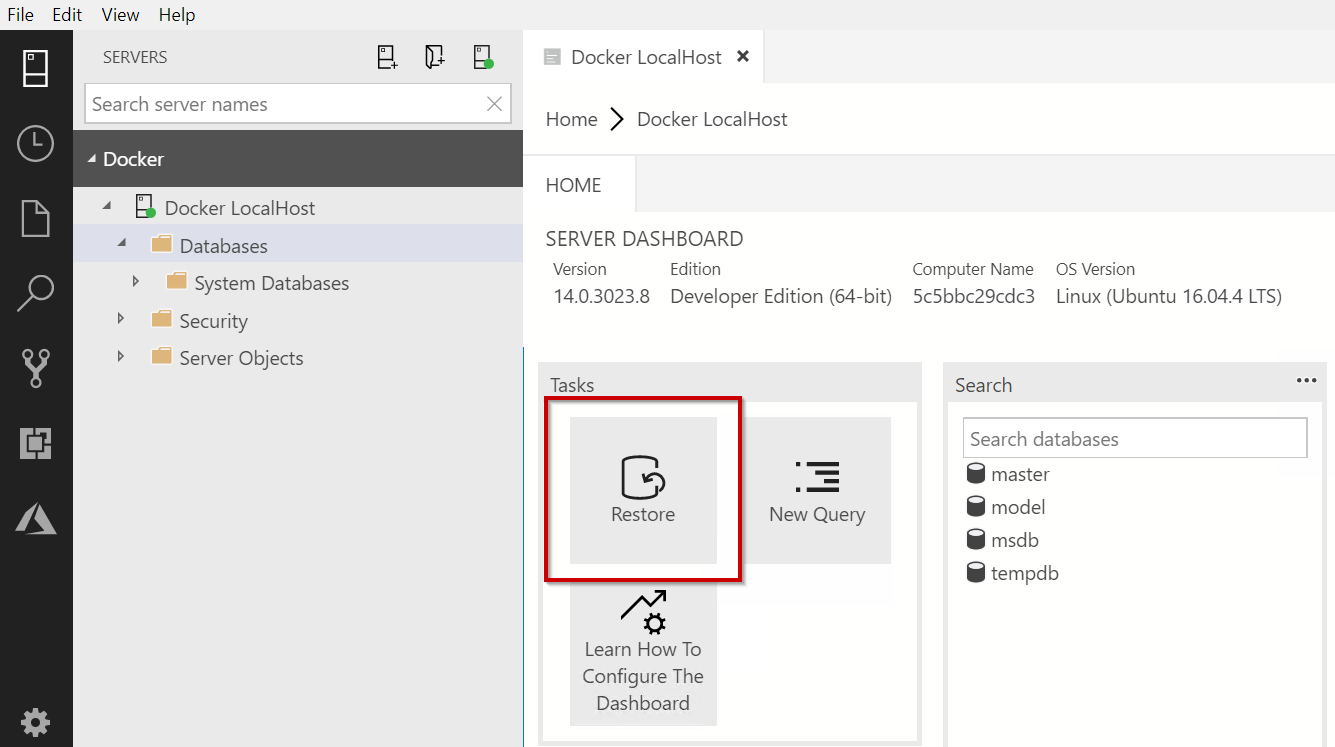Collapse the Docker server group
Viewport: 1335px width, 747px height.
[x=92, y=159]
